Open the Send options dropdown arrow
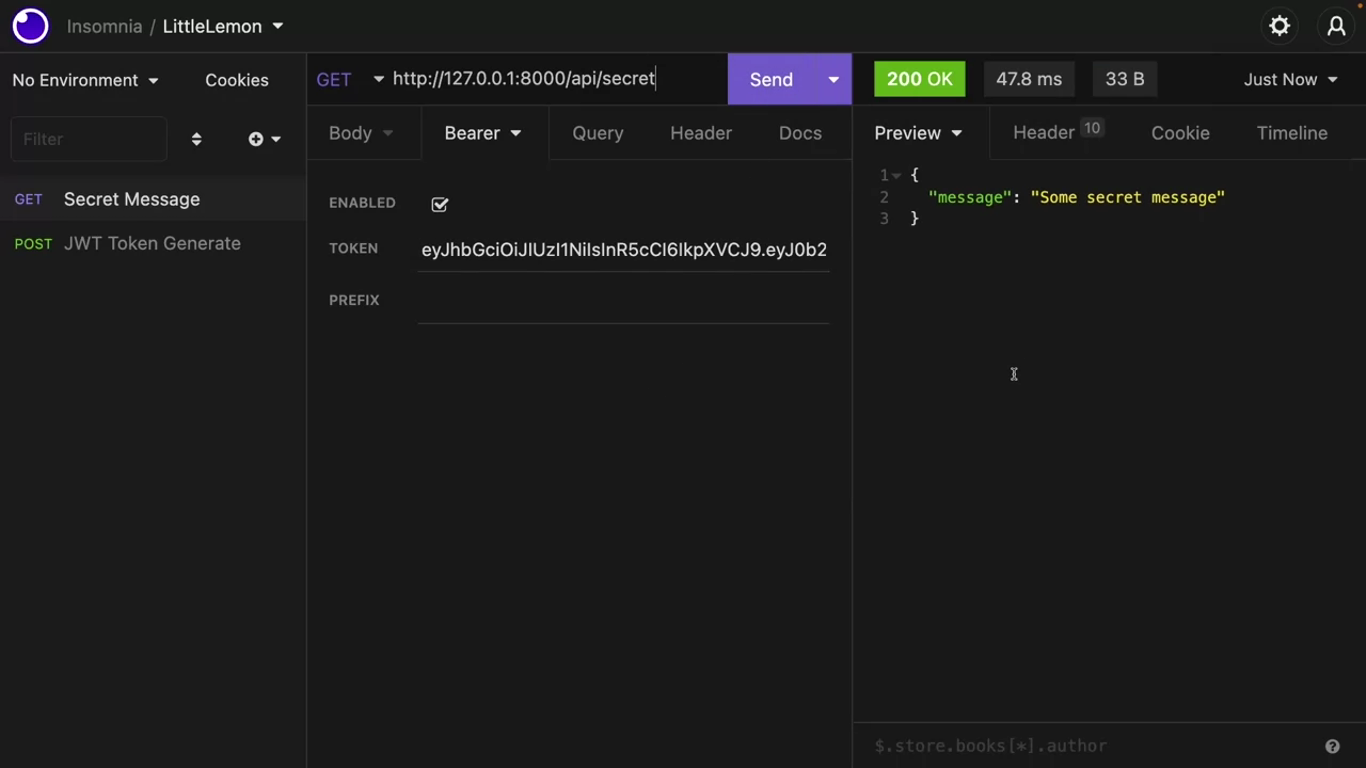The width and height of the screenshot is (1366, 768). pos(833,79)
